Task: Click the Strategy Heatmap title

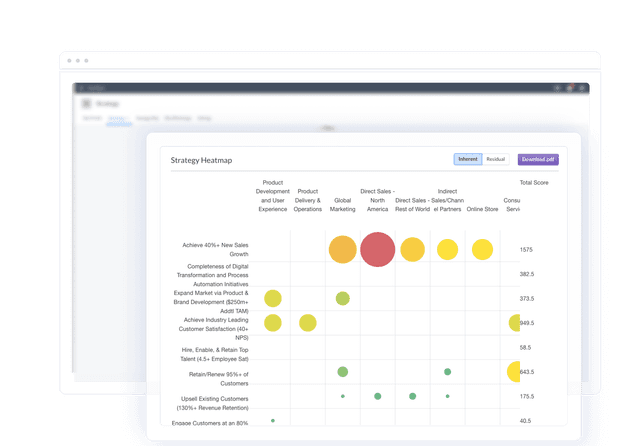Action: tap(201, 160)
